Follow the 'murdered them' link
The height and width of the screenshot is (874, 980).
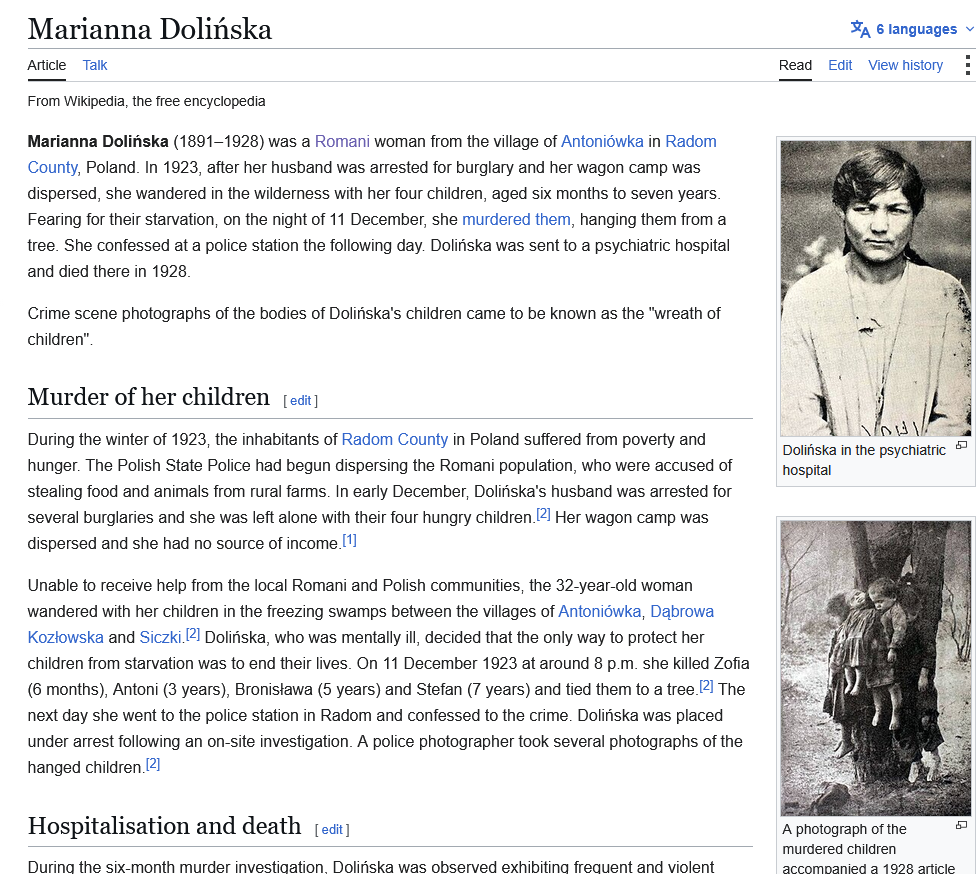pos(516,219)
